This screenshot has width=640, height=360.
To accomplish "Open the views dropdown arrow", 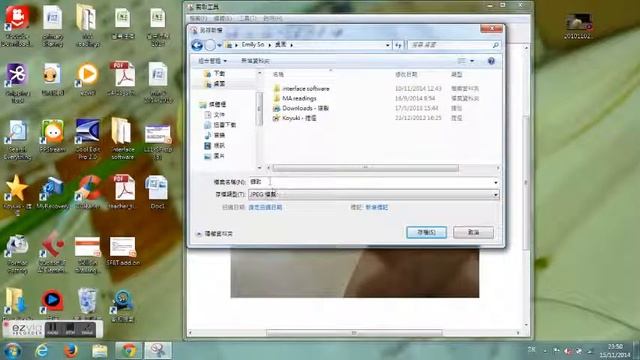I will [x=472, y=61].
